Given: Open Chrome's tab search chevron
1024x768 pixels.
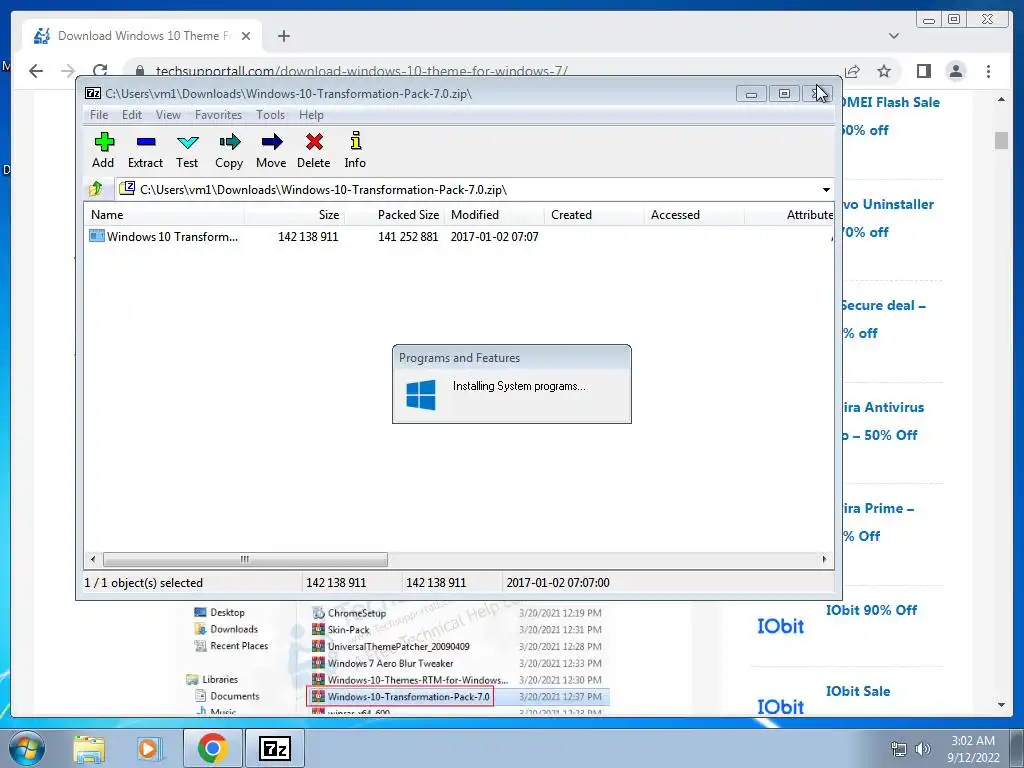Looking at the screenshot, I should click(894, 36).
